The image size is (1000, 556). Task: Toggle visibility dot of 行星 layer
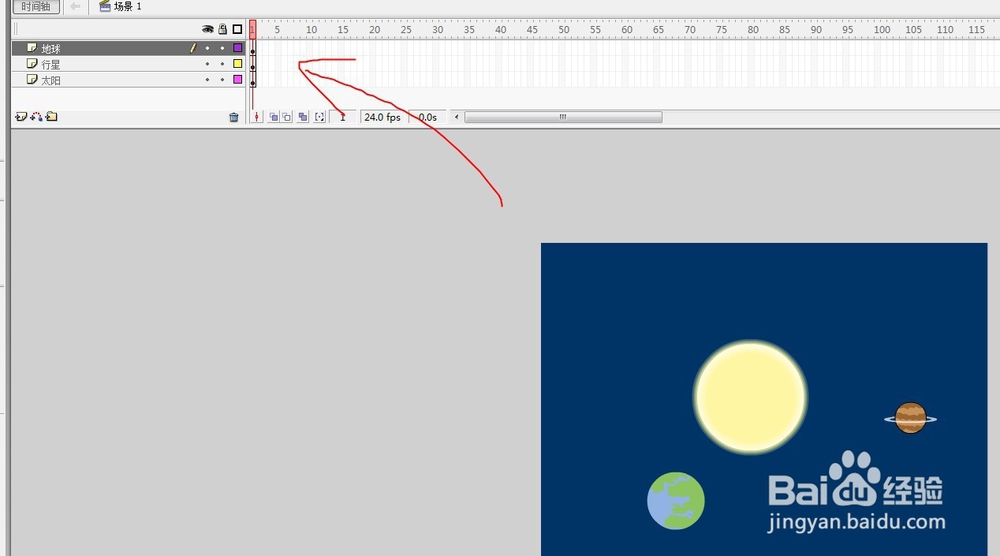[x=207, y=64]
